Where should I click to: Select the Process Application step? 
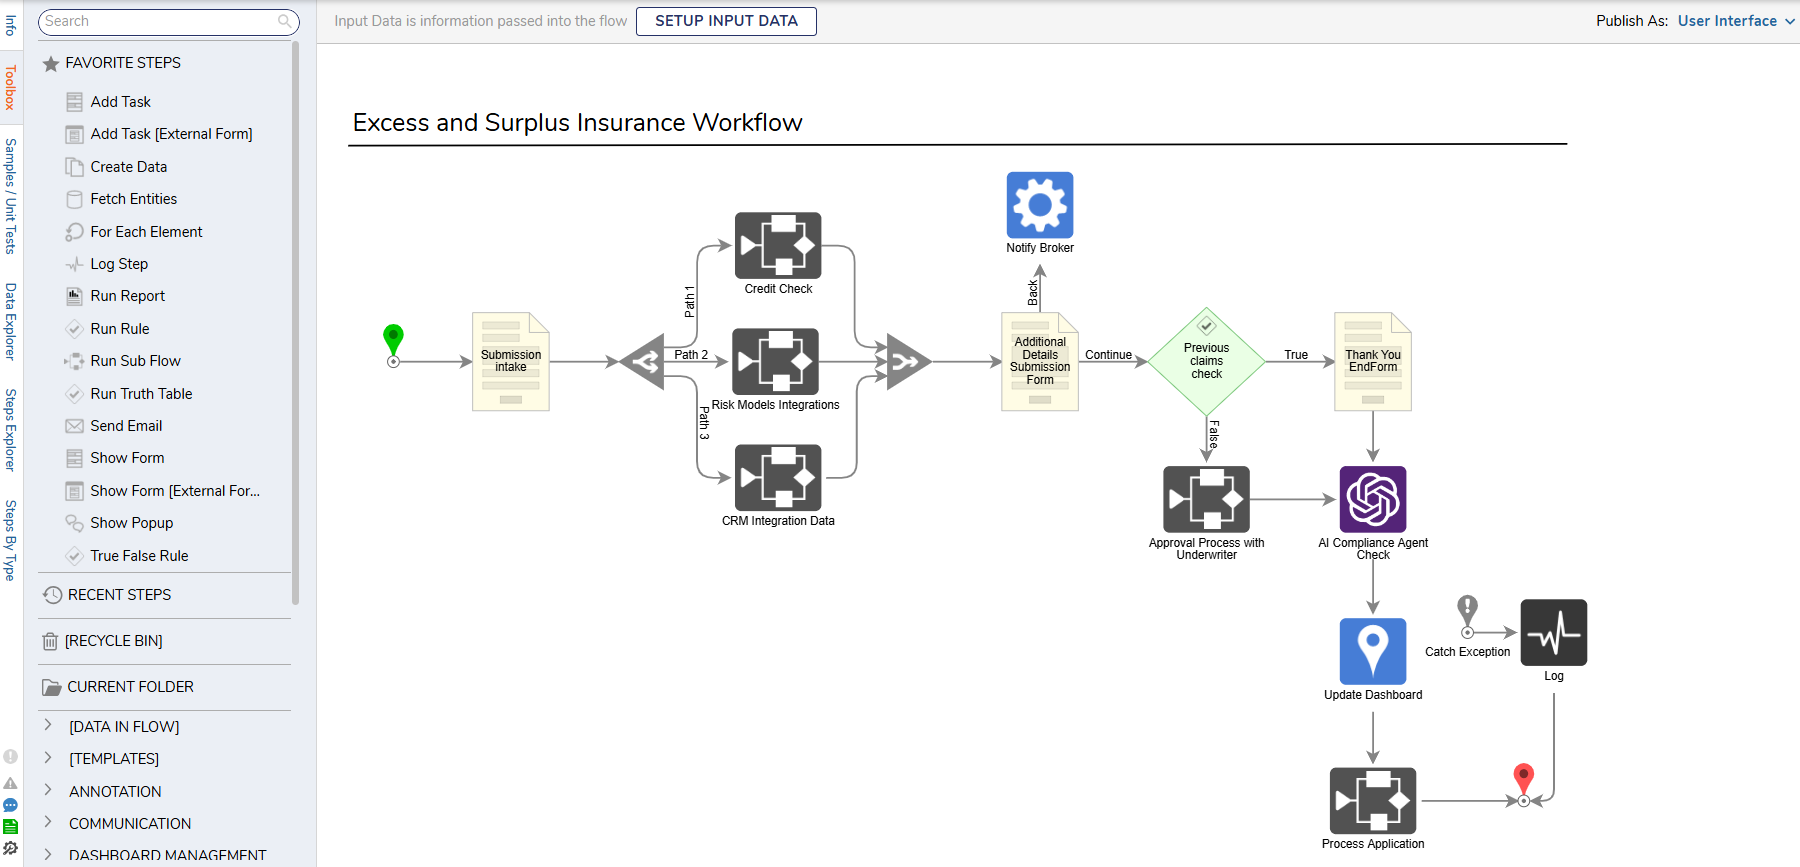[1373, 801]
